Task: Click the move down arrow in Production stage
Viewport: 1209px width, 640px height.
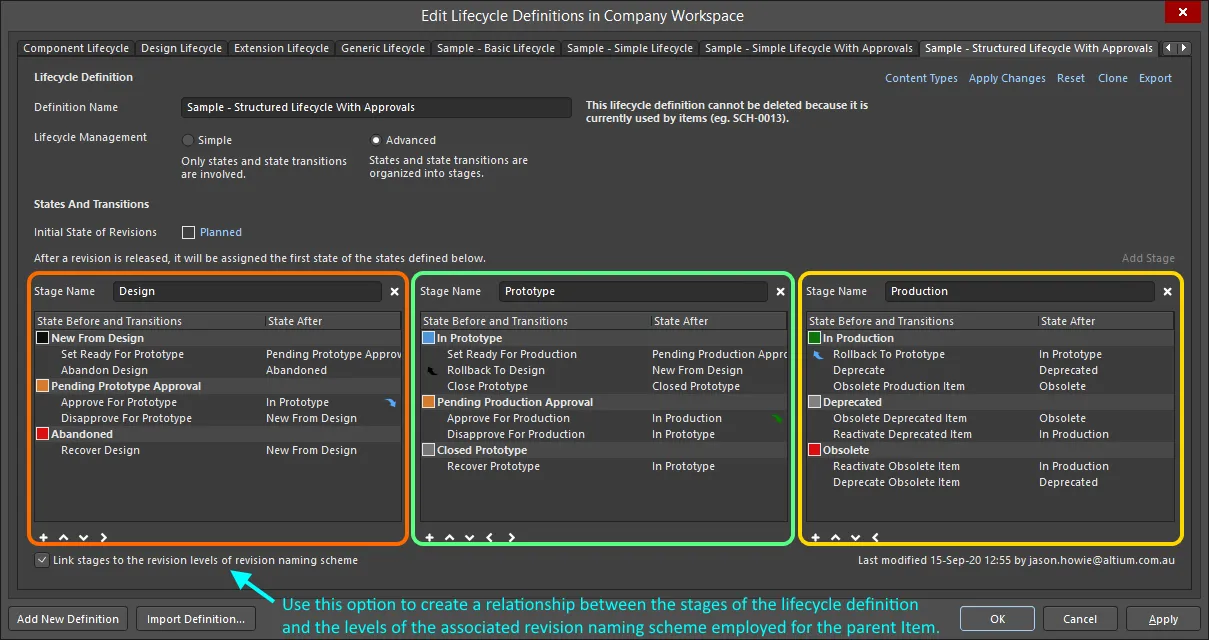Action: tap(855, 537)
